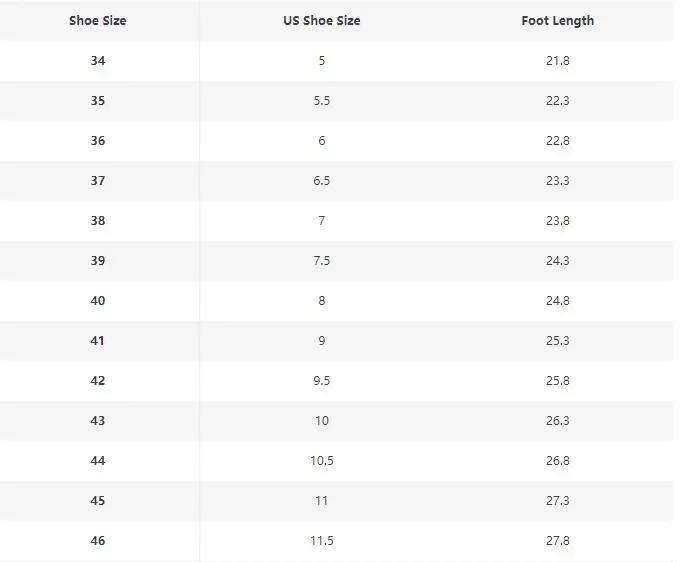Select US shoe size 7.5 cell
The width and height of the screenshot is (680, 562).
point(322,261)
